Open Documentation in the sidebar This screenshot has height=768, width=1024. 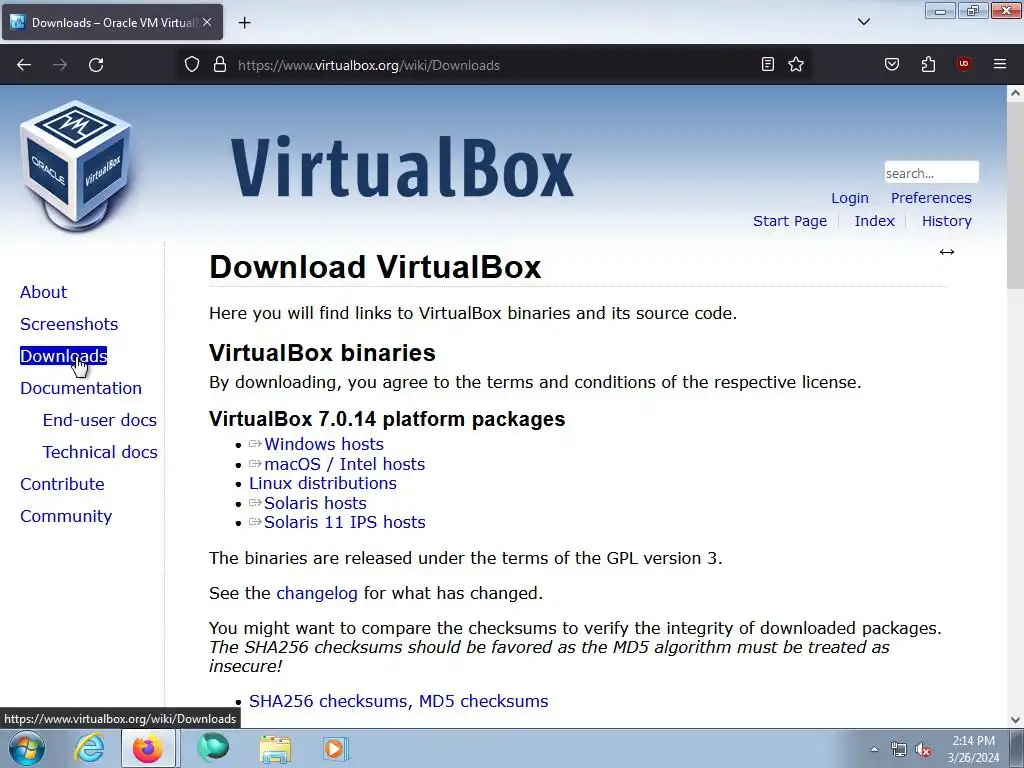[x=81, y=388]
